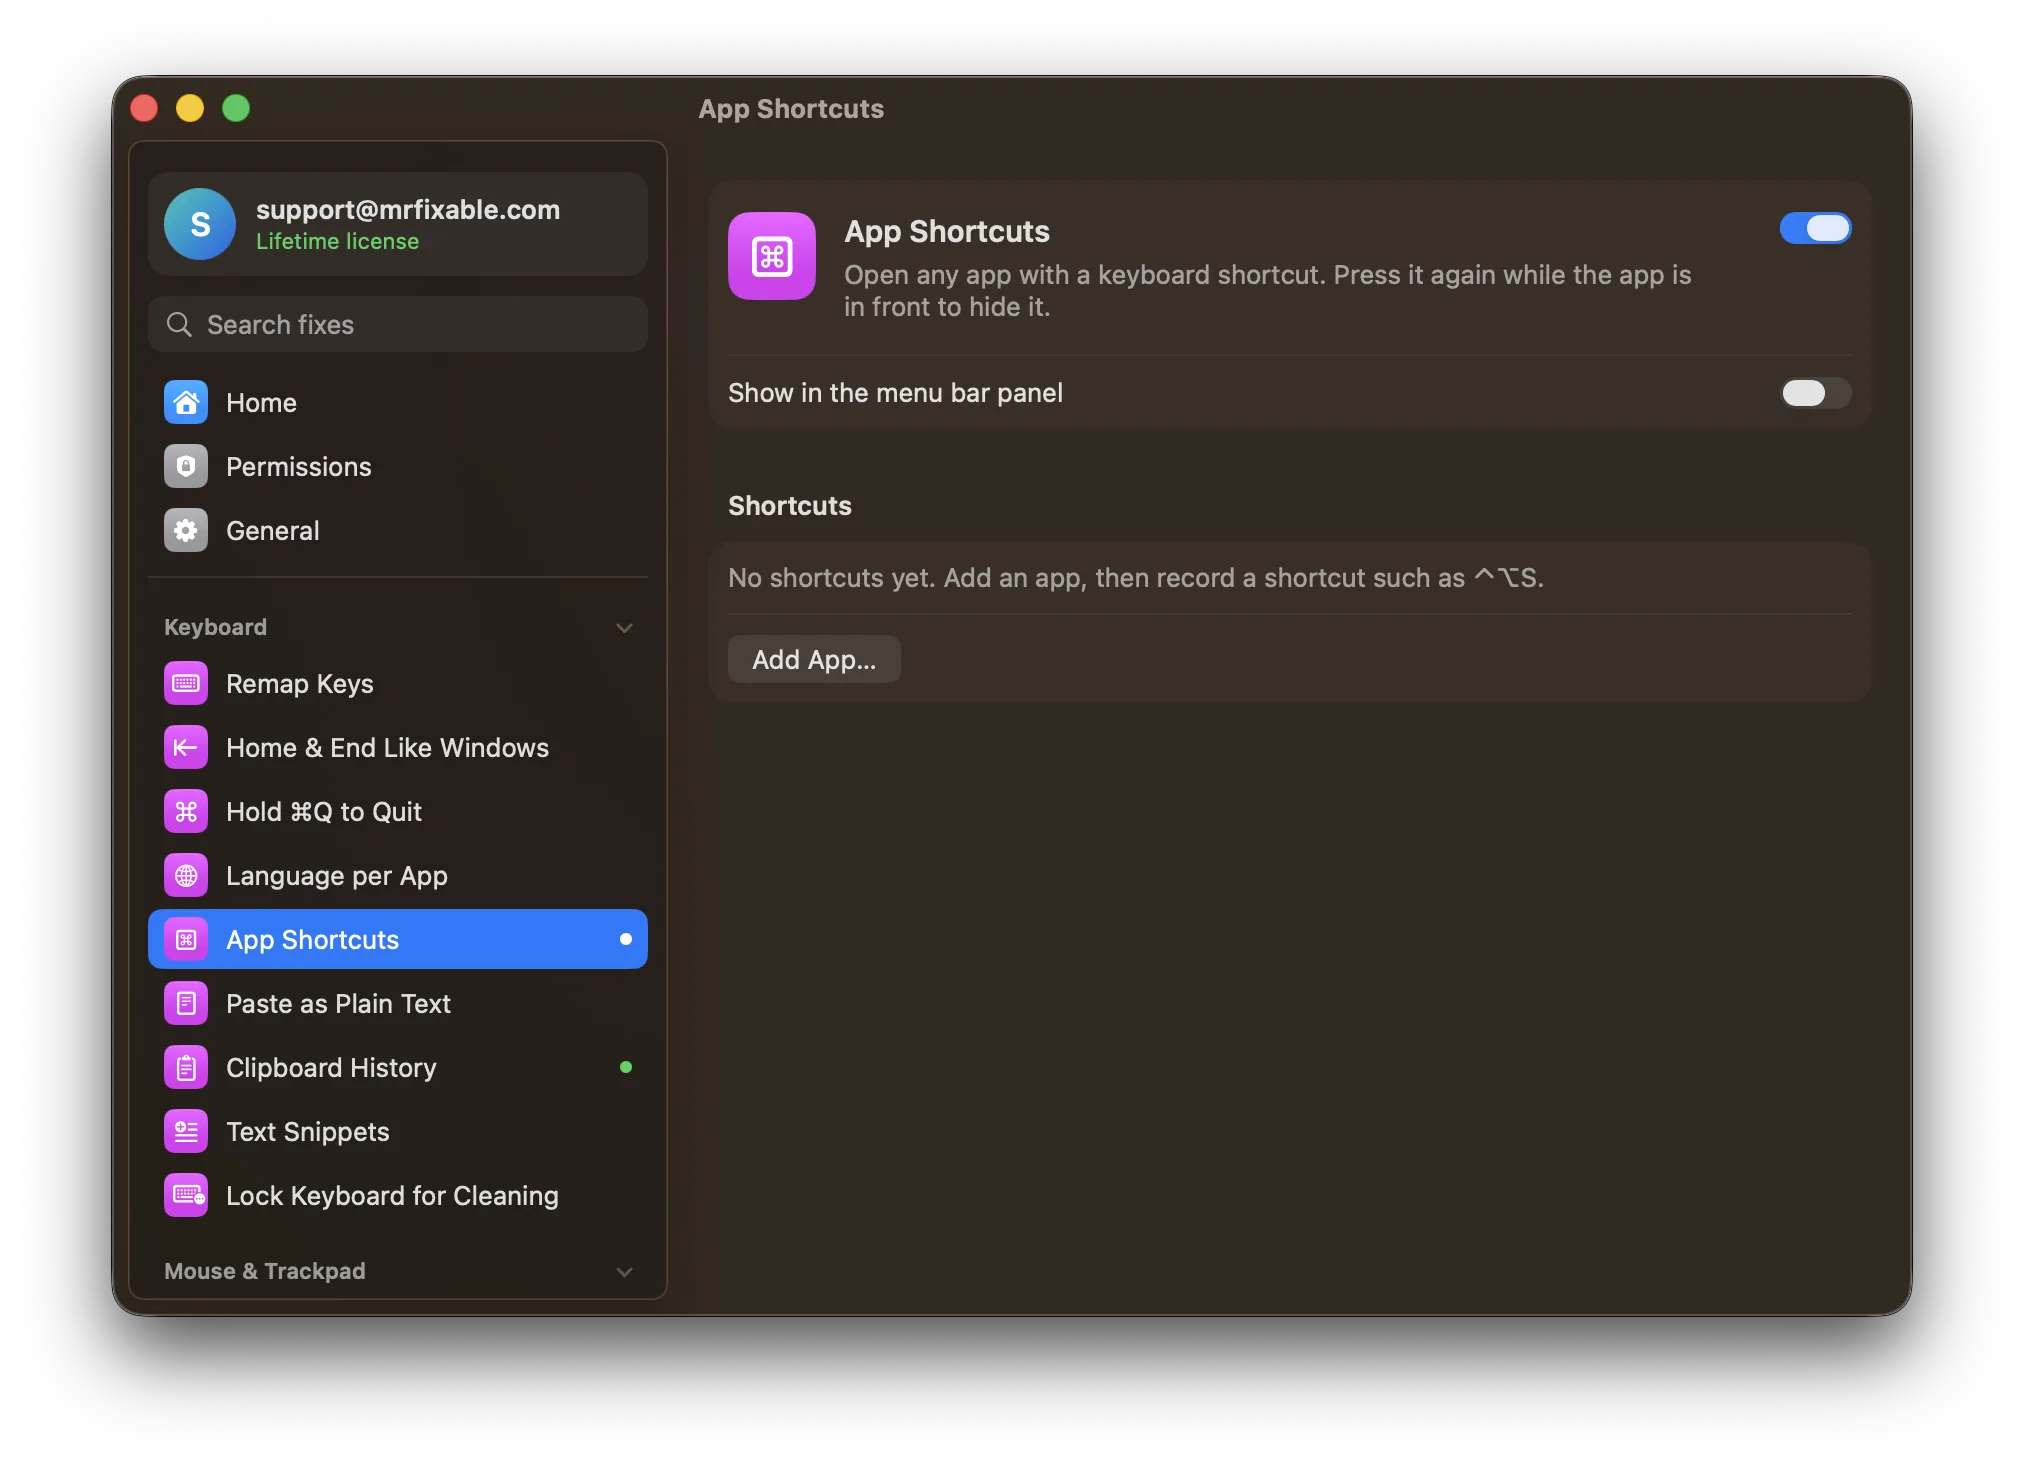Click the 'No shortcuts yet' message text
The image size is (2024, 1464).
(1136, 578)
